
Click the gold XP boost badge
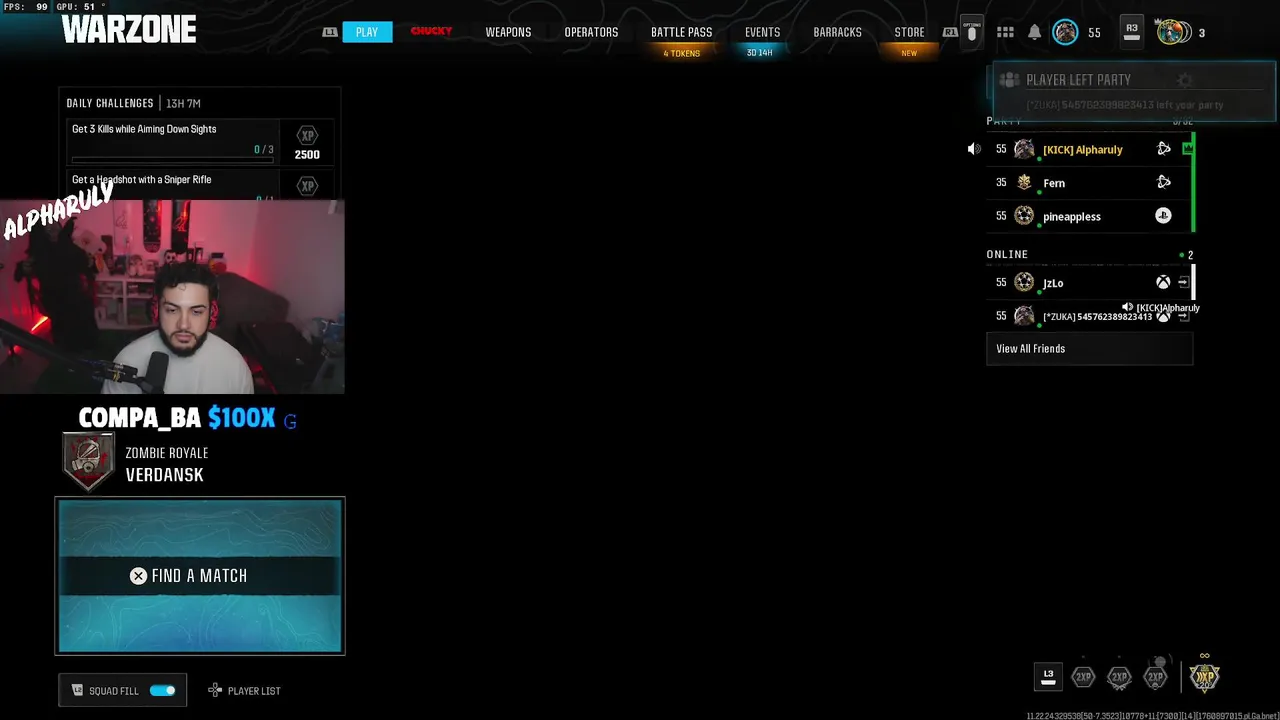click(1205, 676)
